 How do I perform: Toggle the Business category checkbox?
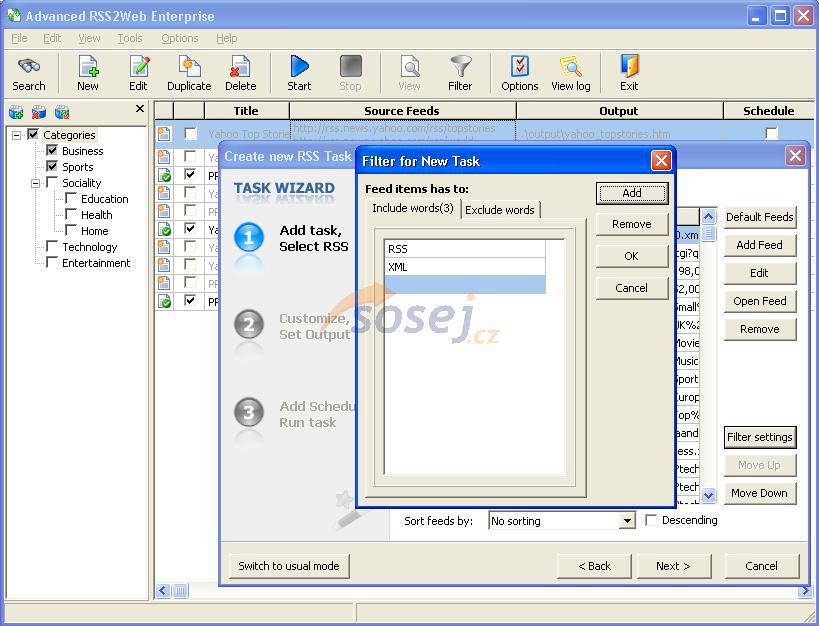click(52, 151)
